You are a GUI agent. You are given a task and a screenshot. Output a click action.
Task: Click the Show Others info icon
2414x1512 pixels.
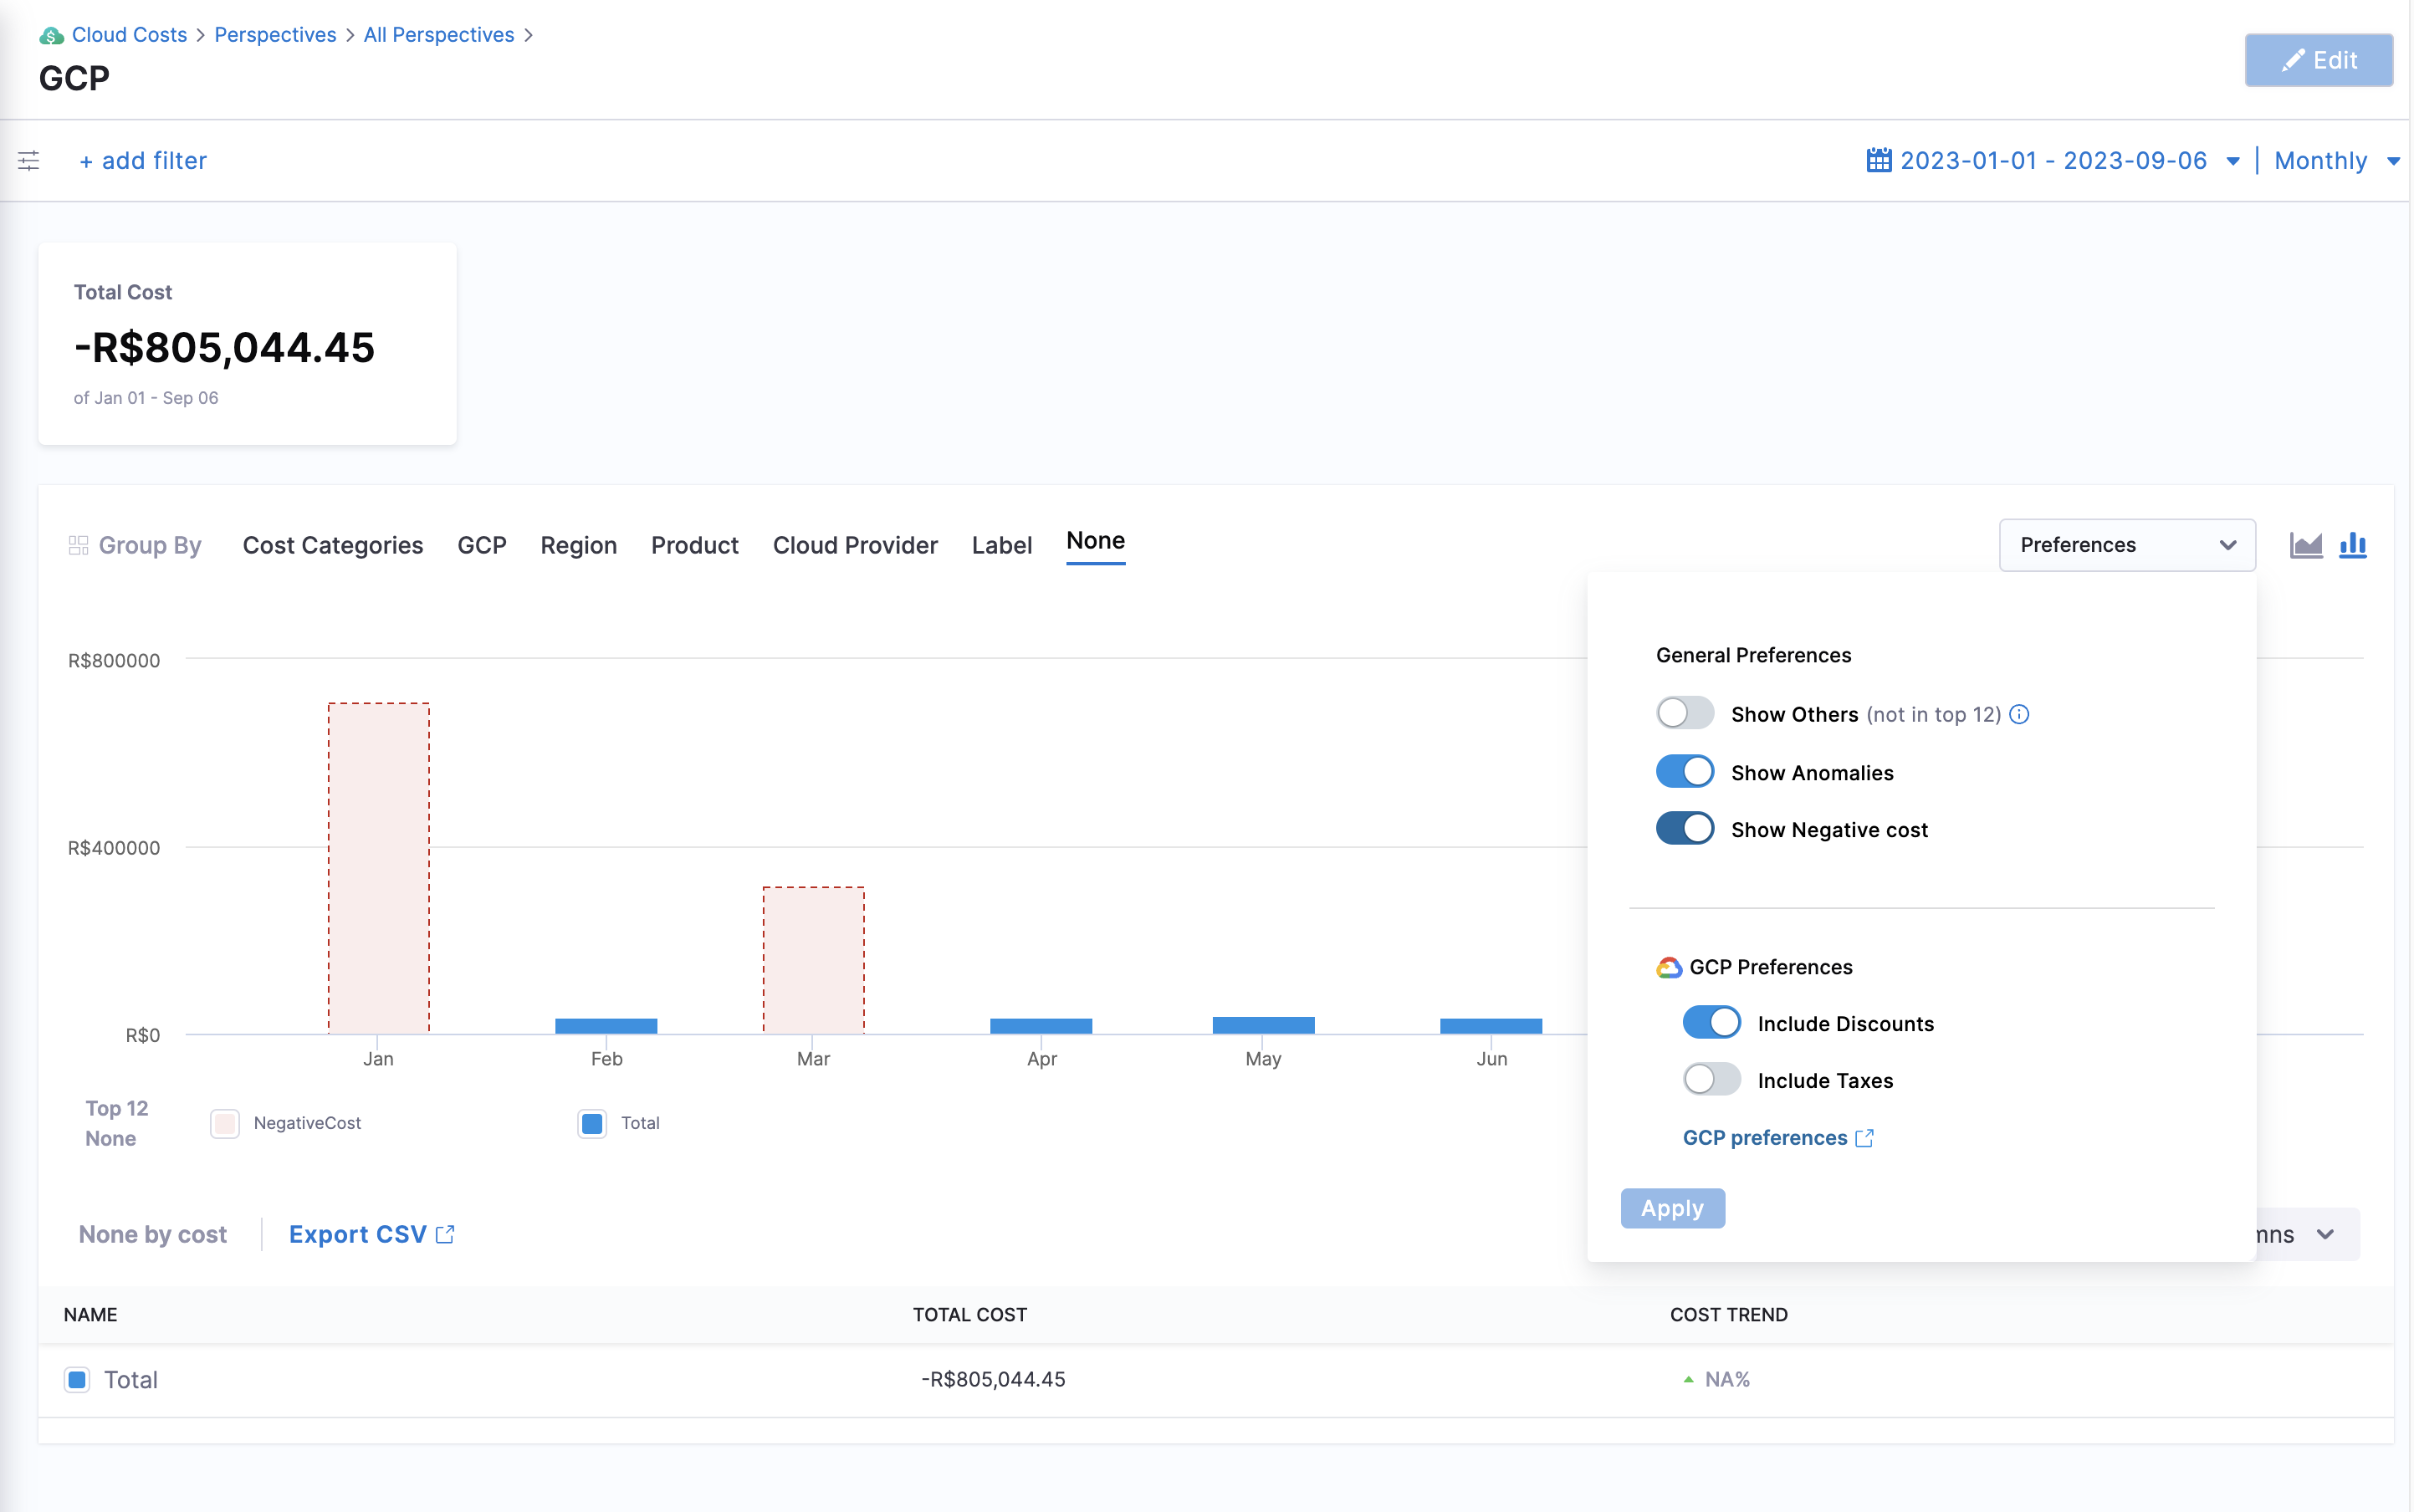pyautogui.click(x=2018, y=714)
